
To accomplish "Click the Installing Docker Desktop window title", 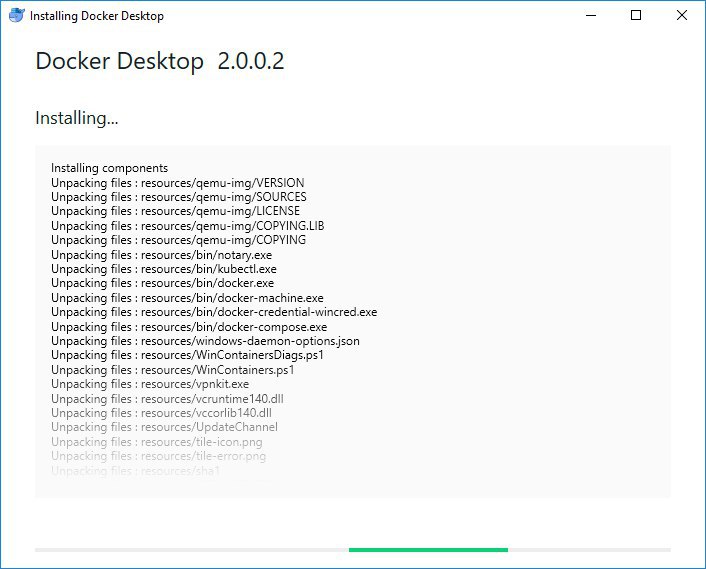I will click(97, 16).
